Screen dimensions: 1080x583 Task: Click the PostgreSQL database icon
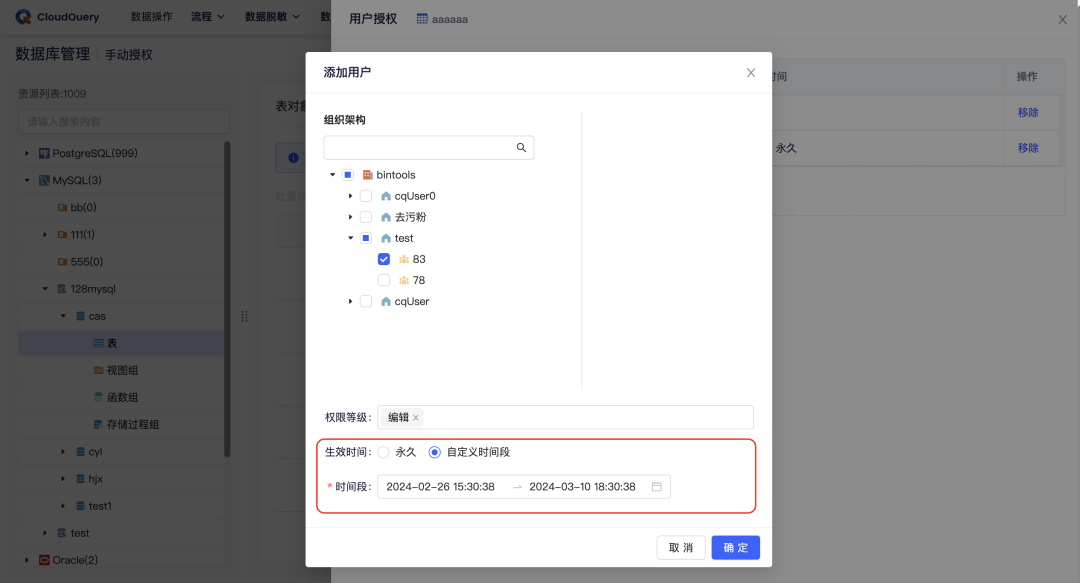tap(44, 153)
